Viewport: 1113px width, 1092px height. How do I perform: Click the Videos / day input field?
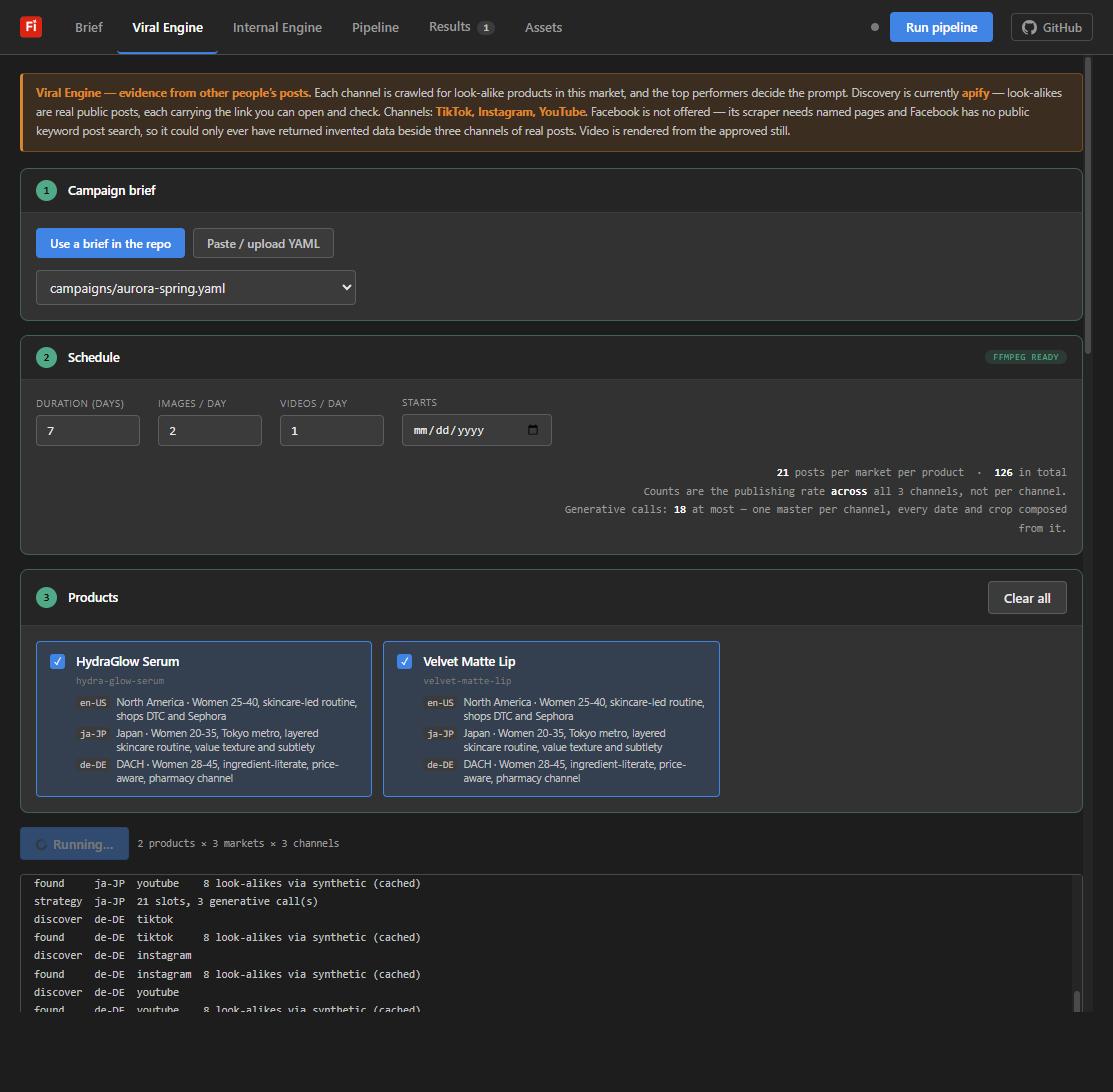coord(332,430)
